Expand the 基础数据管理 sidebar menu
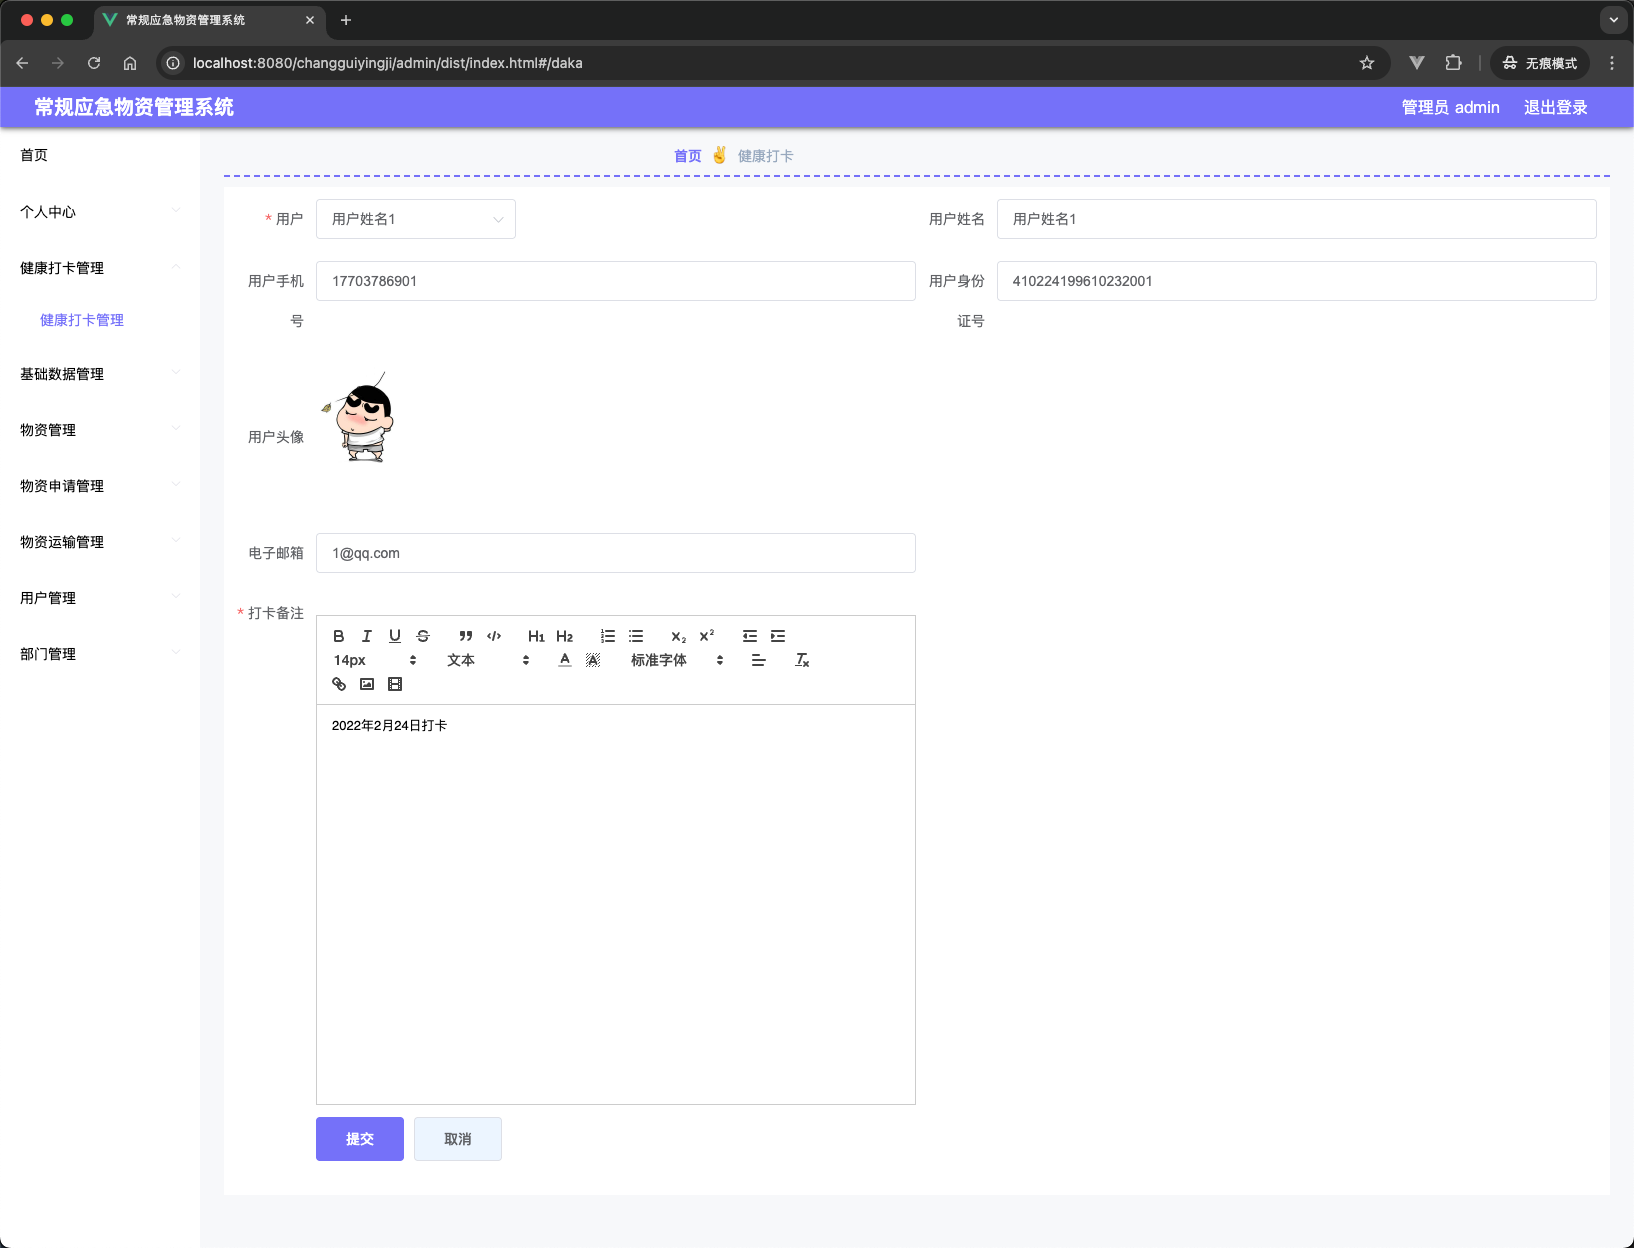The height and width of the screenshot is (1248, 1634). click(x=100, y=374)
